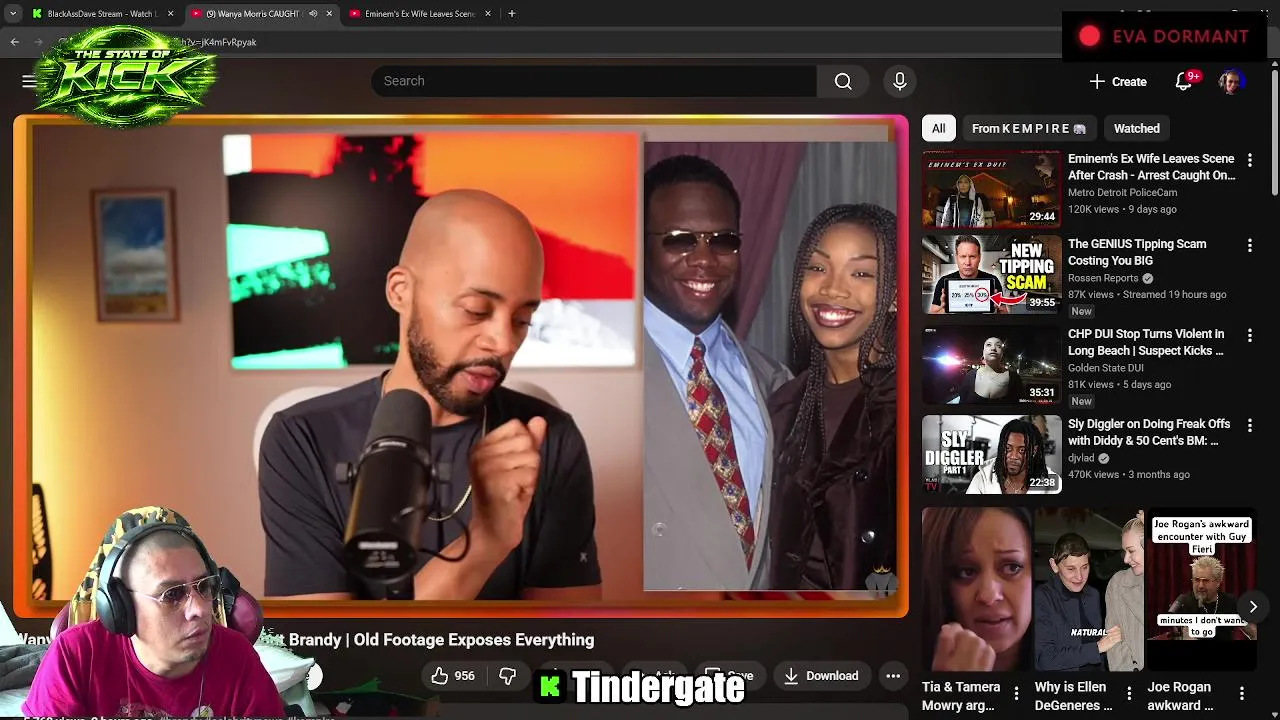
Task: Open CHP DUI Stop thumbnail
Action: click(991, 364)
